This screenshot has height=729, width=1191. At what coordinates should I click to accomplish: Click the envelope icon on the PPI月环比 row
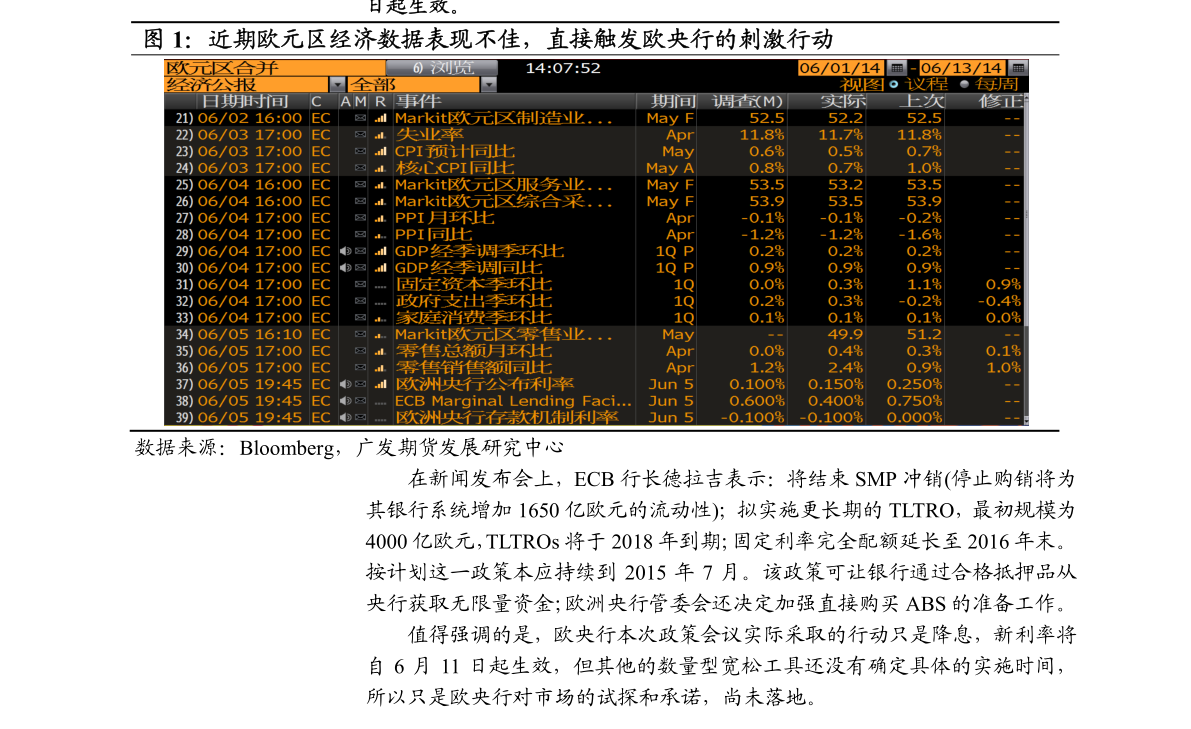tap(361, 218)
